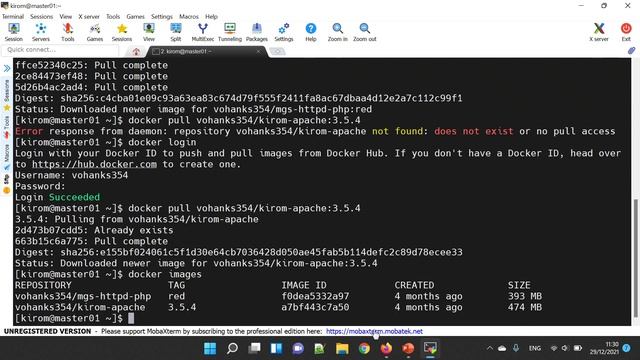Open the Sessions menu
The image size is (640, 360).
[x=41, y=16]
